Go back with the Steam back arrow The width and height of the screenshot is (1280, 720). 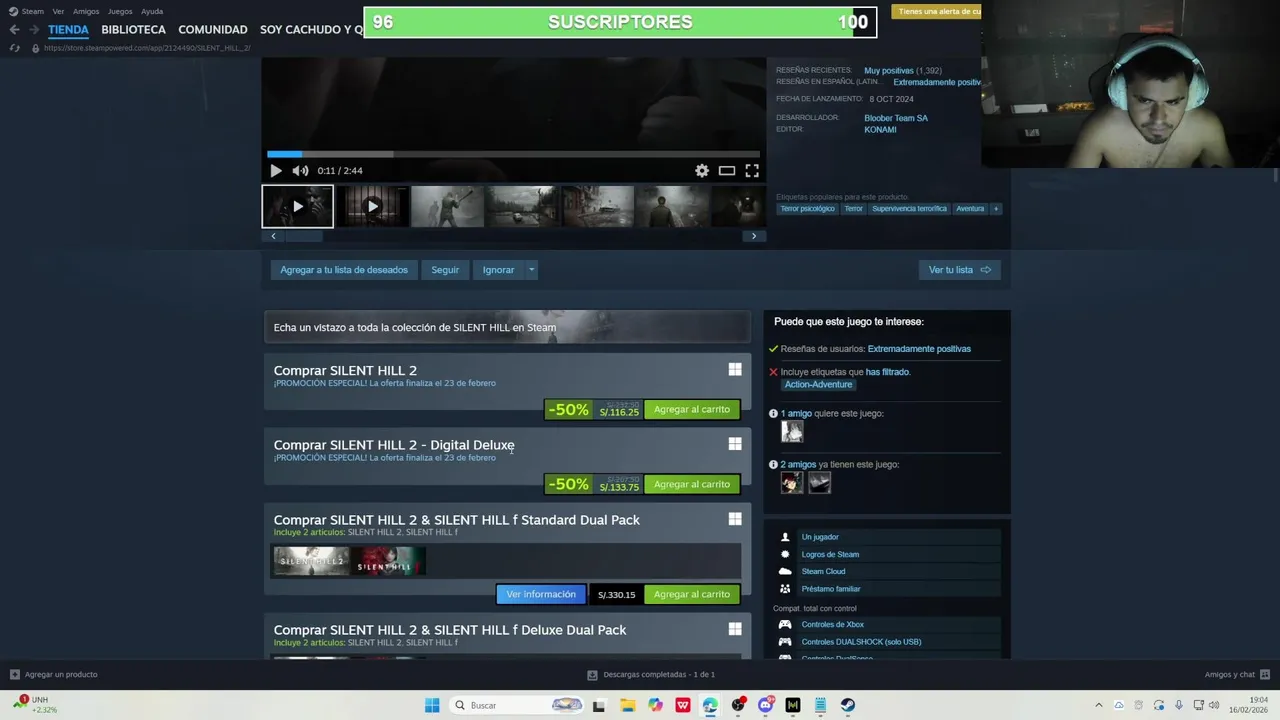pyautogui.click(x=14, y=30)
